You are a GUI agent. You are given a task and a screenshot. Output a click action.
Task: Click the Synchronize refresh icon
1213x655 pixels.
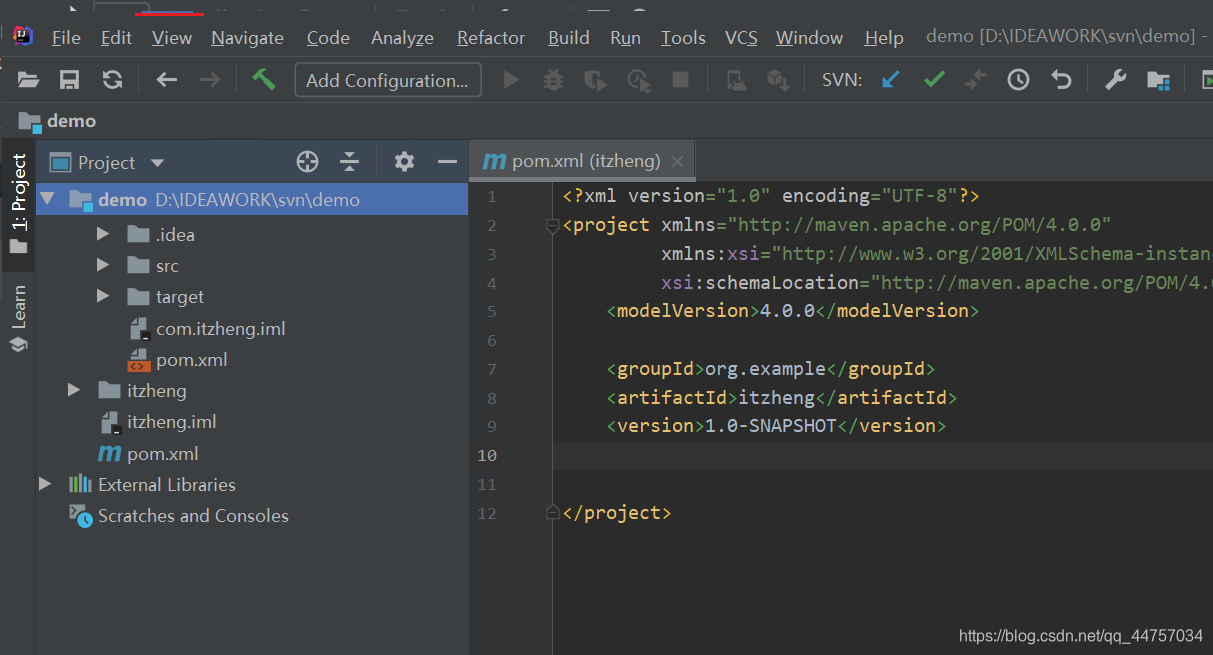pyautogui.click(x=113, y=80)
